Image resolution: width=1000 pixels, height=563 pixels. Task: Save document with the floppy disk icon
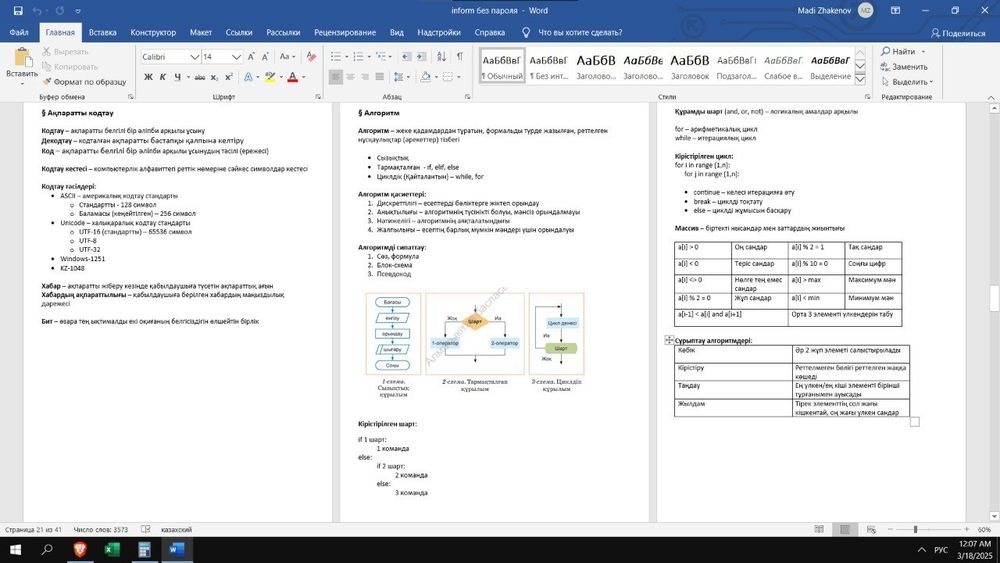(18, 11)
